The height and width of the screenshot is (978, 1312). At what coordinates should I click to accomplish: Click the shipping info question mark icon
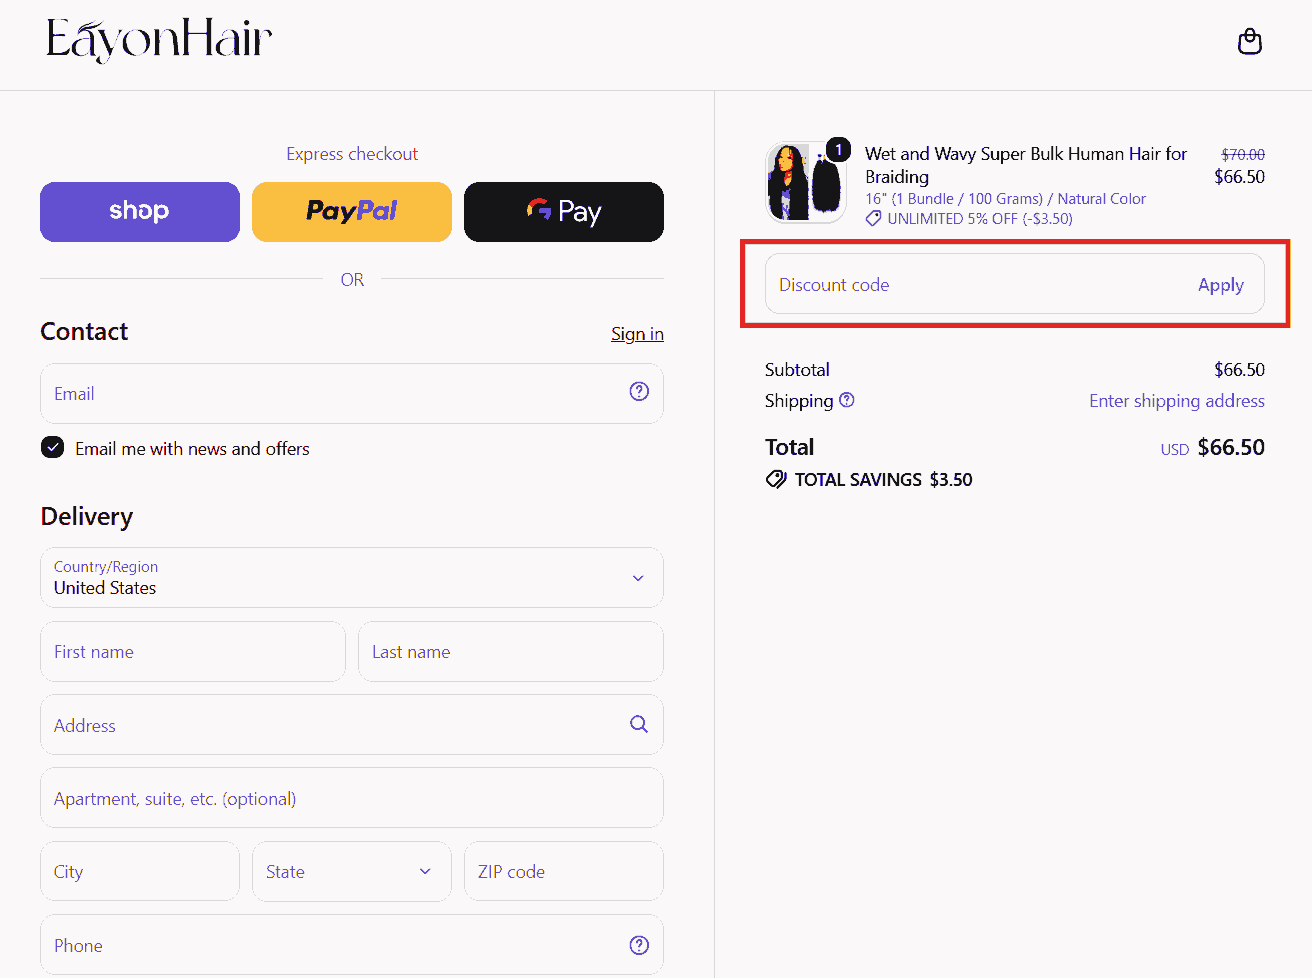847,400
